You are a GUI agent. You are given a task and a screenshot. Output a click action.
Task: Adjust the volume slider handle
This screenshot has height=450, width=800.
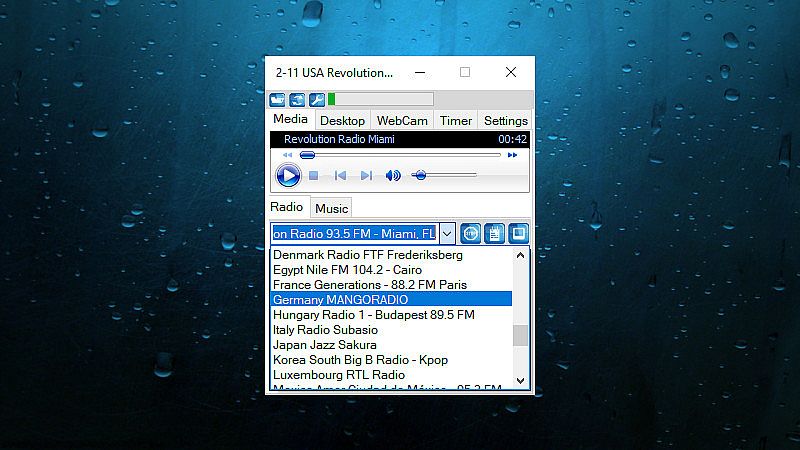(x=419, y=176)
